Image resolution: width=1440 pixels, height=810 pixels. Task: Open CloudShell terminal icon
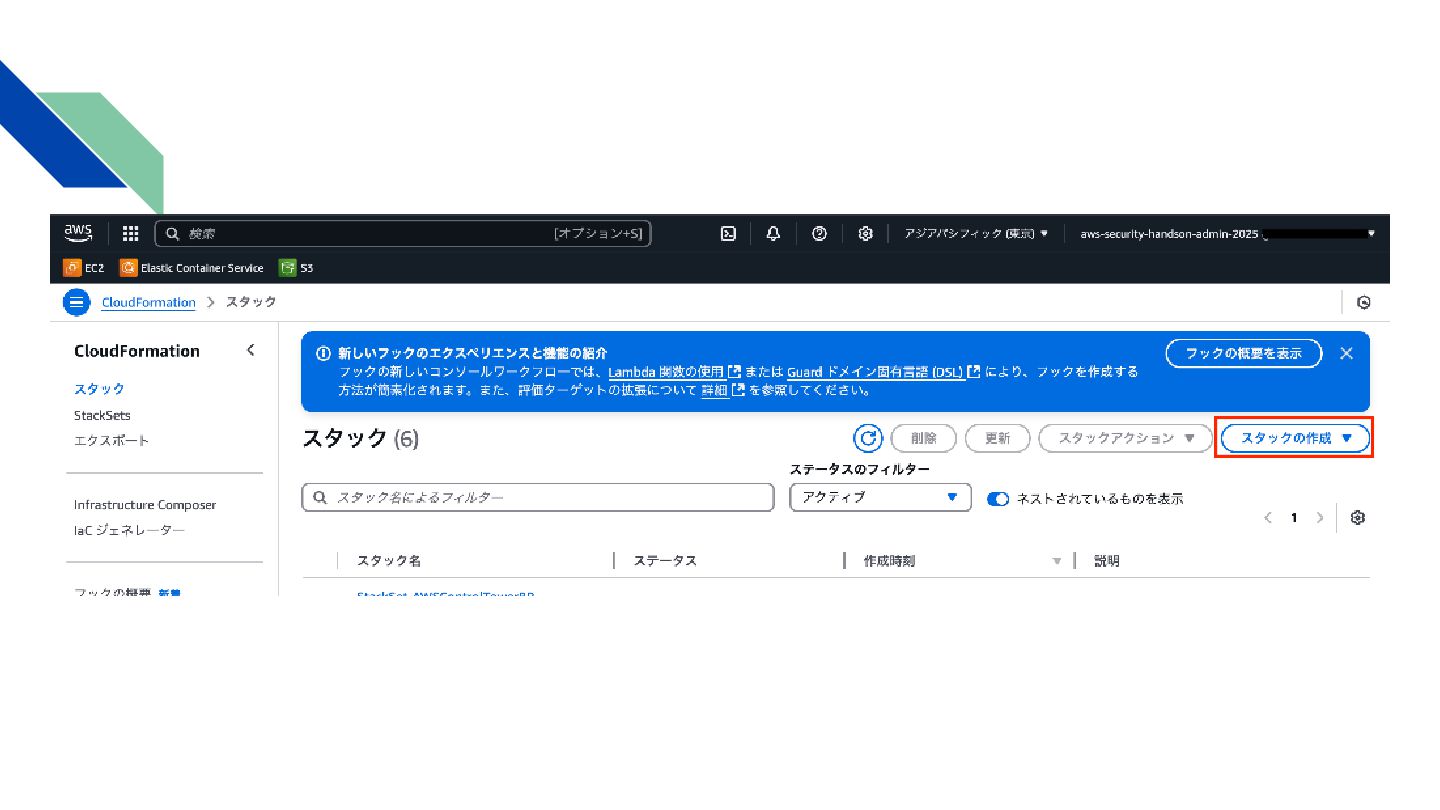729,233
